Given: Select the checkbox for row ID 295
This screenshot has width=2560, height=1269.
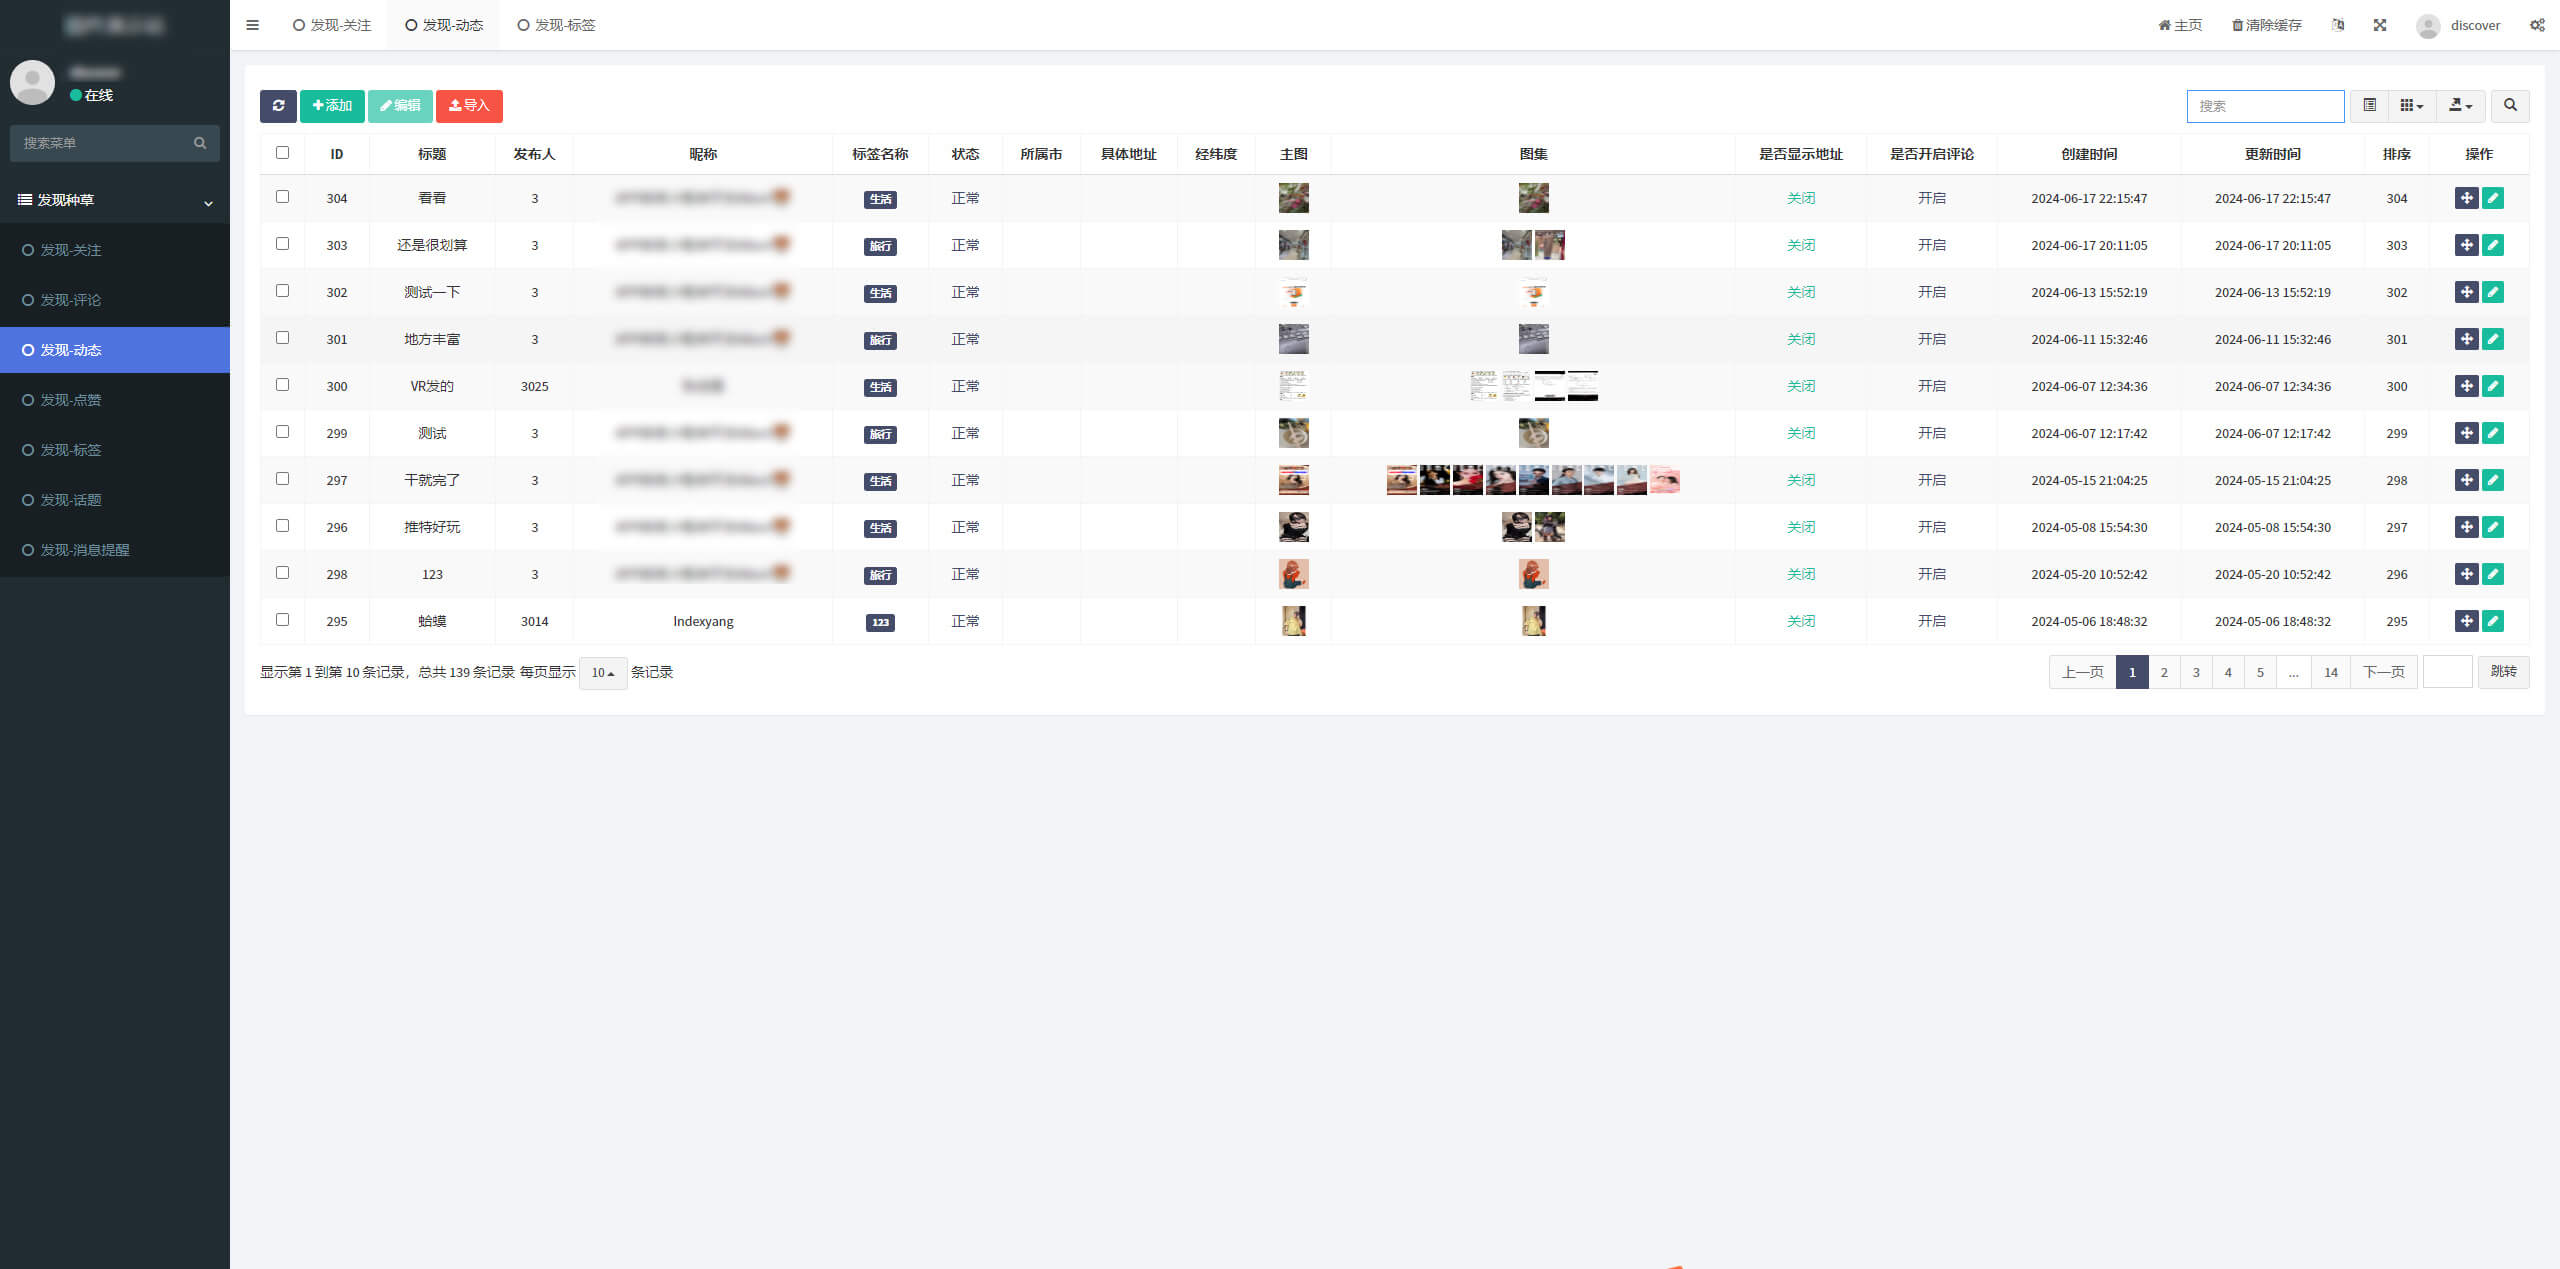Looking at the screenshot, I should [282, 620].
